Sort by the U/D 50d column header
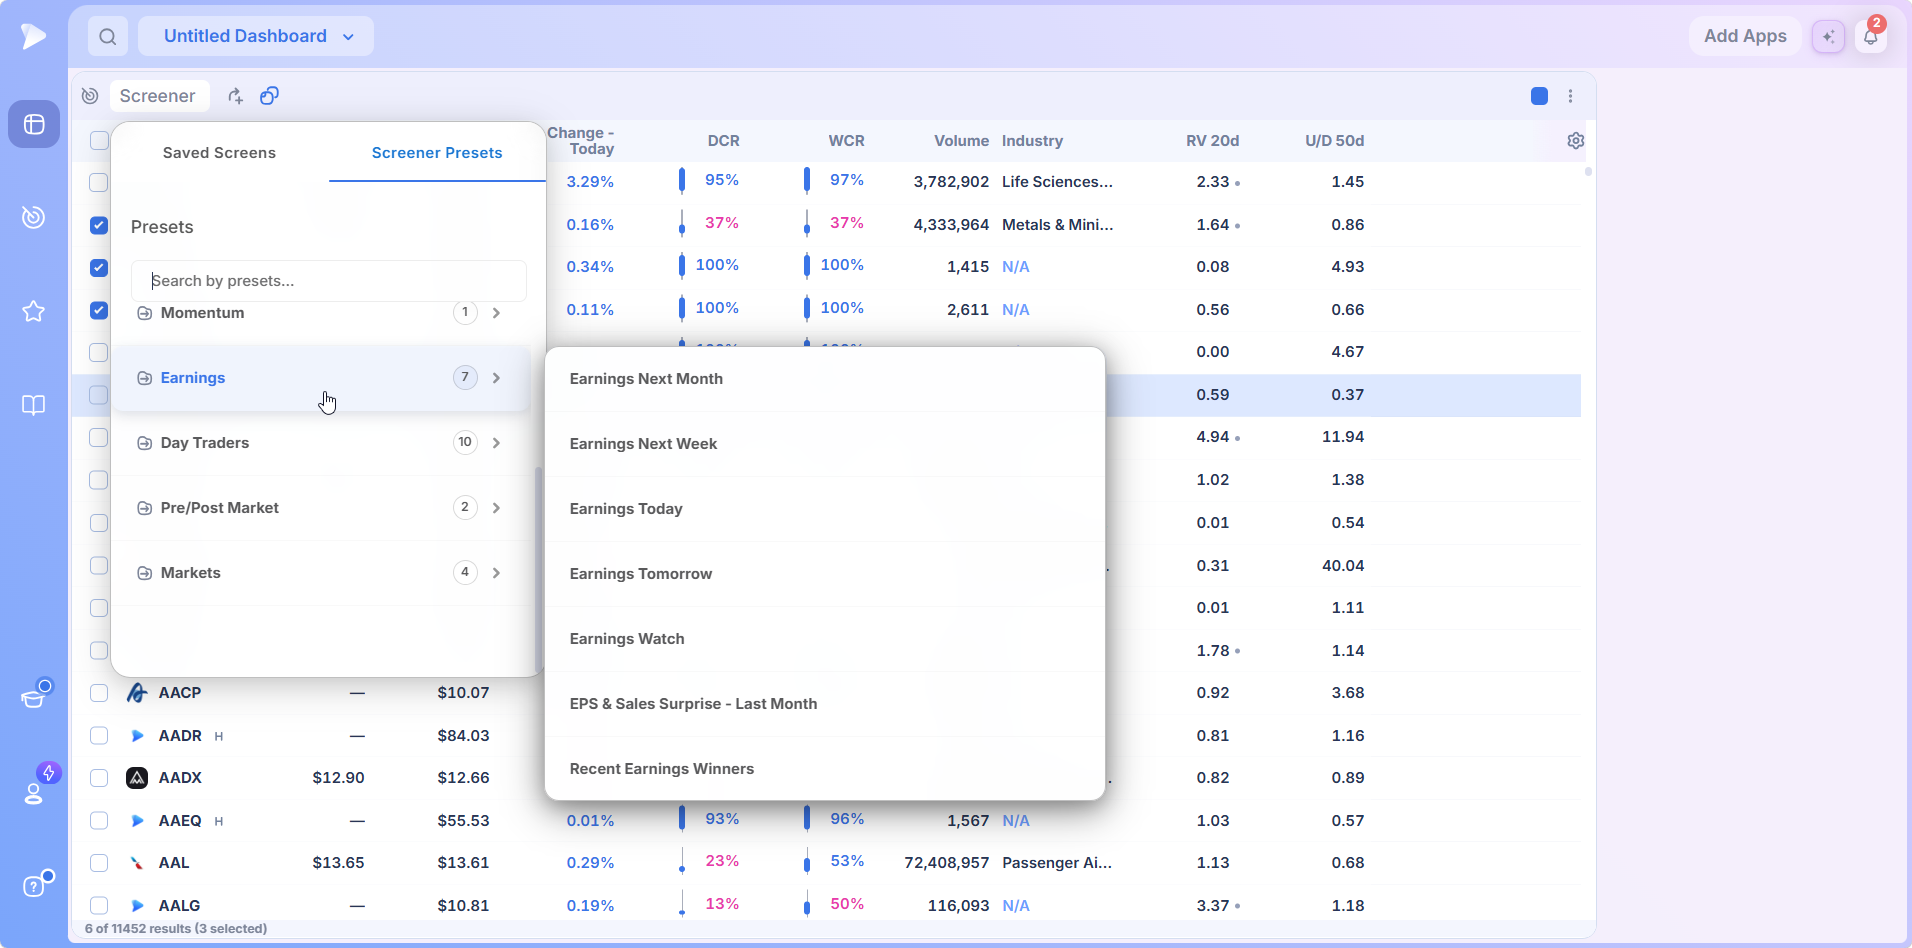The image size is (1912, 948). click(x=1334, y=141)
